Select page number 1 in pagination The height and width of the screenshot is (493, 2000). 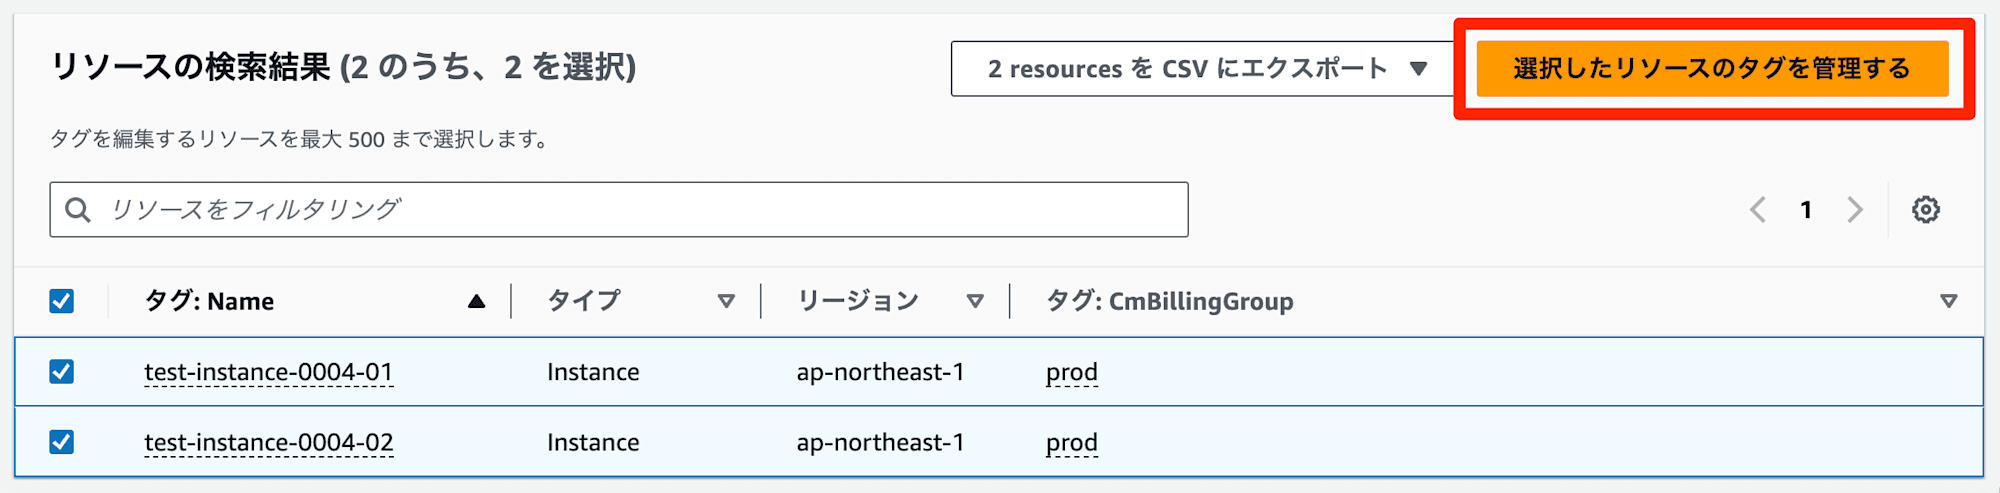(1806, 210)
